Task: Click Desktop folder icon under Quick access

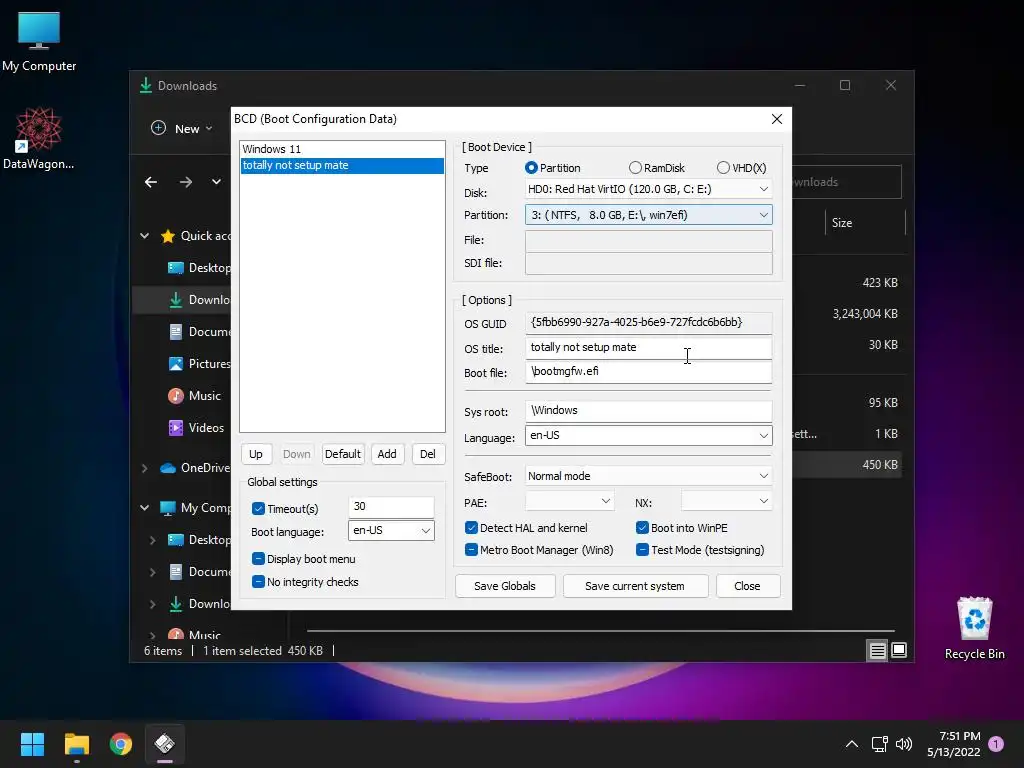Action: 176,268
